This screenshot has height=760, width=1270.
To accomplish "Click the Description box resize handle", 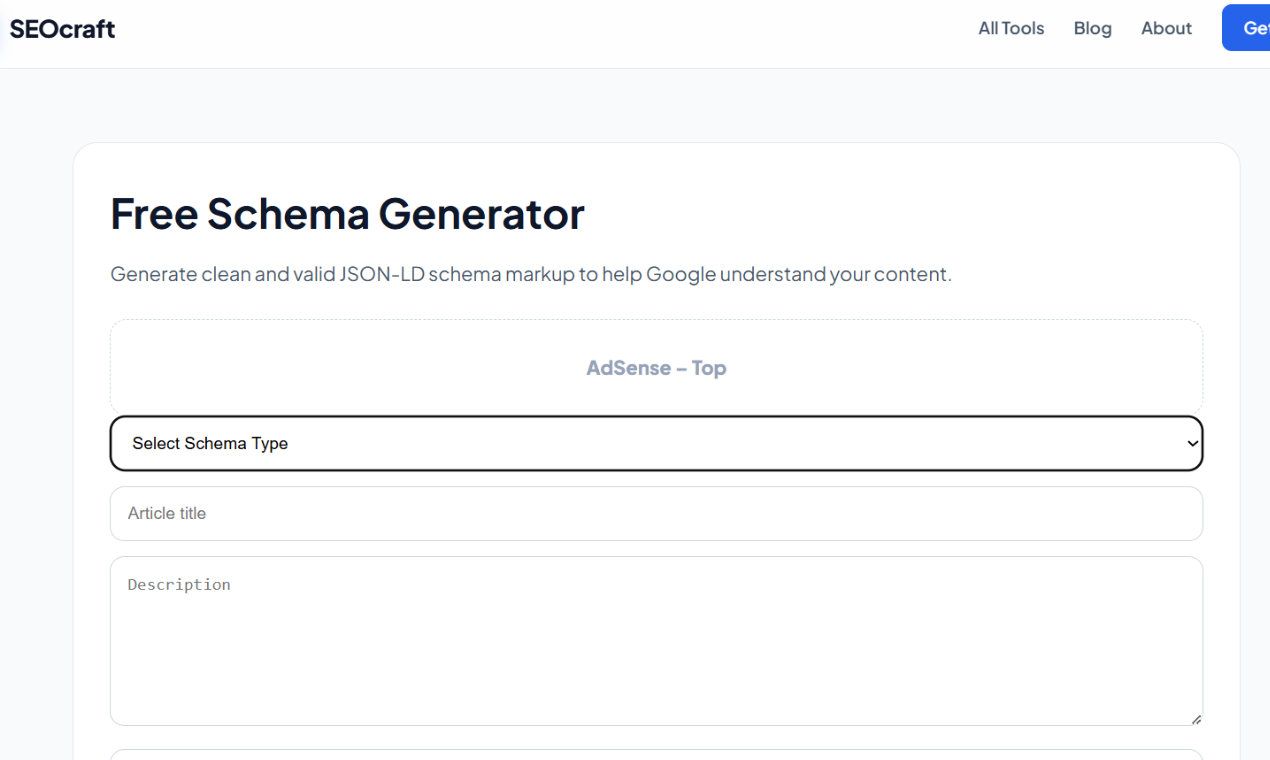I will [x=1196, y=718].
